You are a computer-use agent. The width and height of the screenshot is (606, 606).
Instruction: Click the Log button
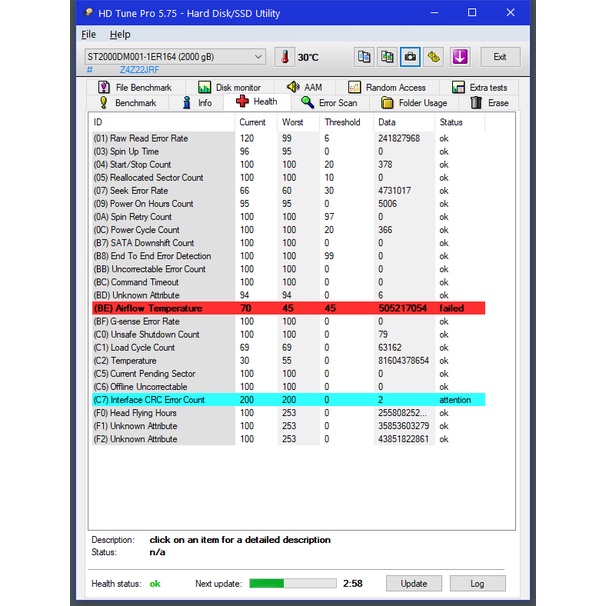(477, 583)
